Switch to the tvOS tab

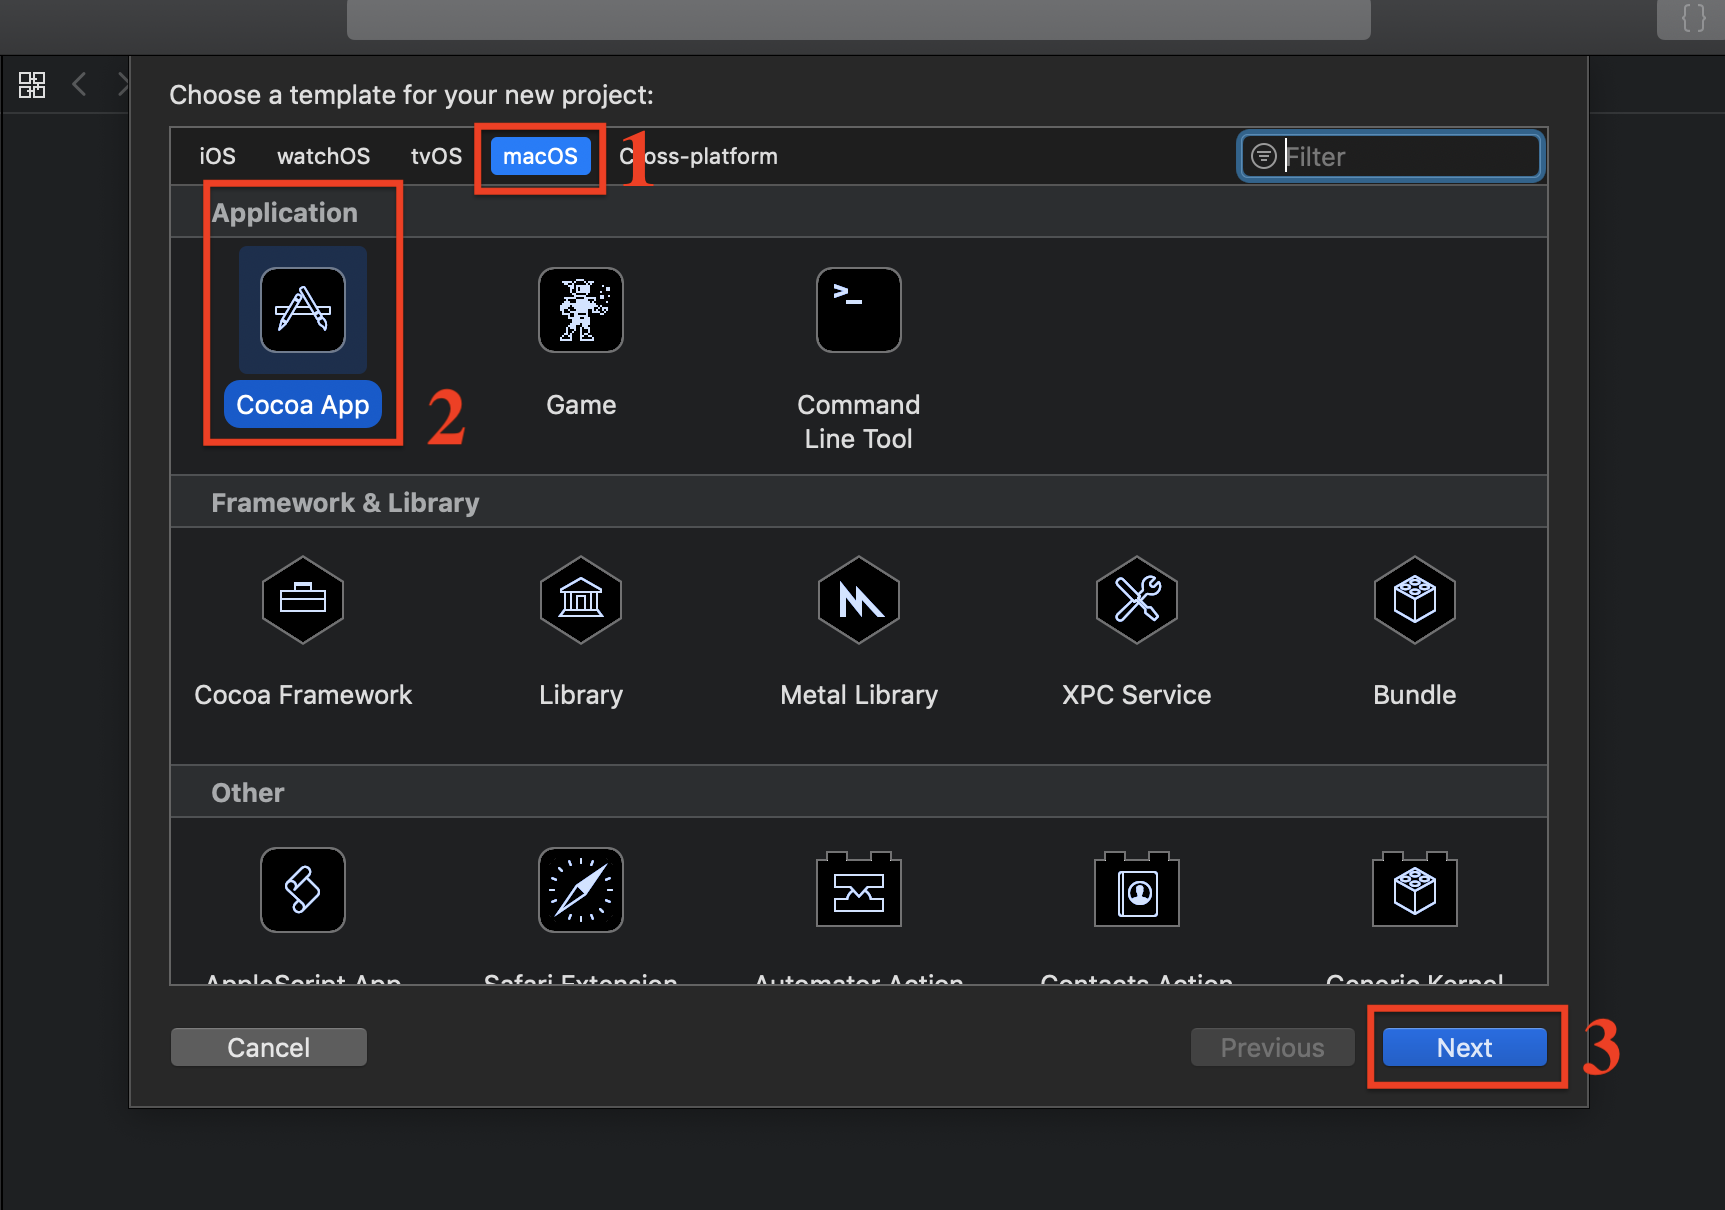pos(436,156)
